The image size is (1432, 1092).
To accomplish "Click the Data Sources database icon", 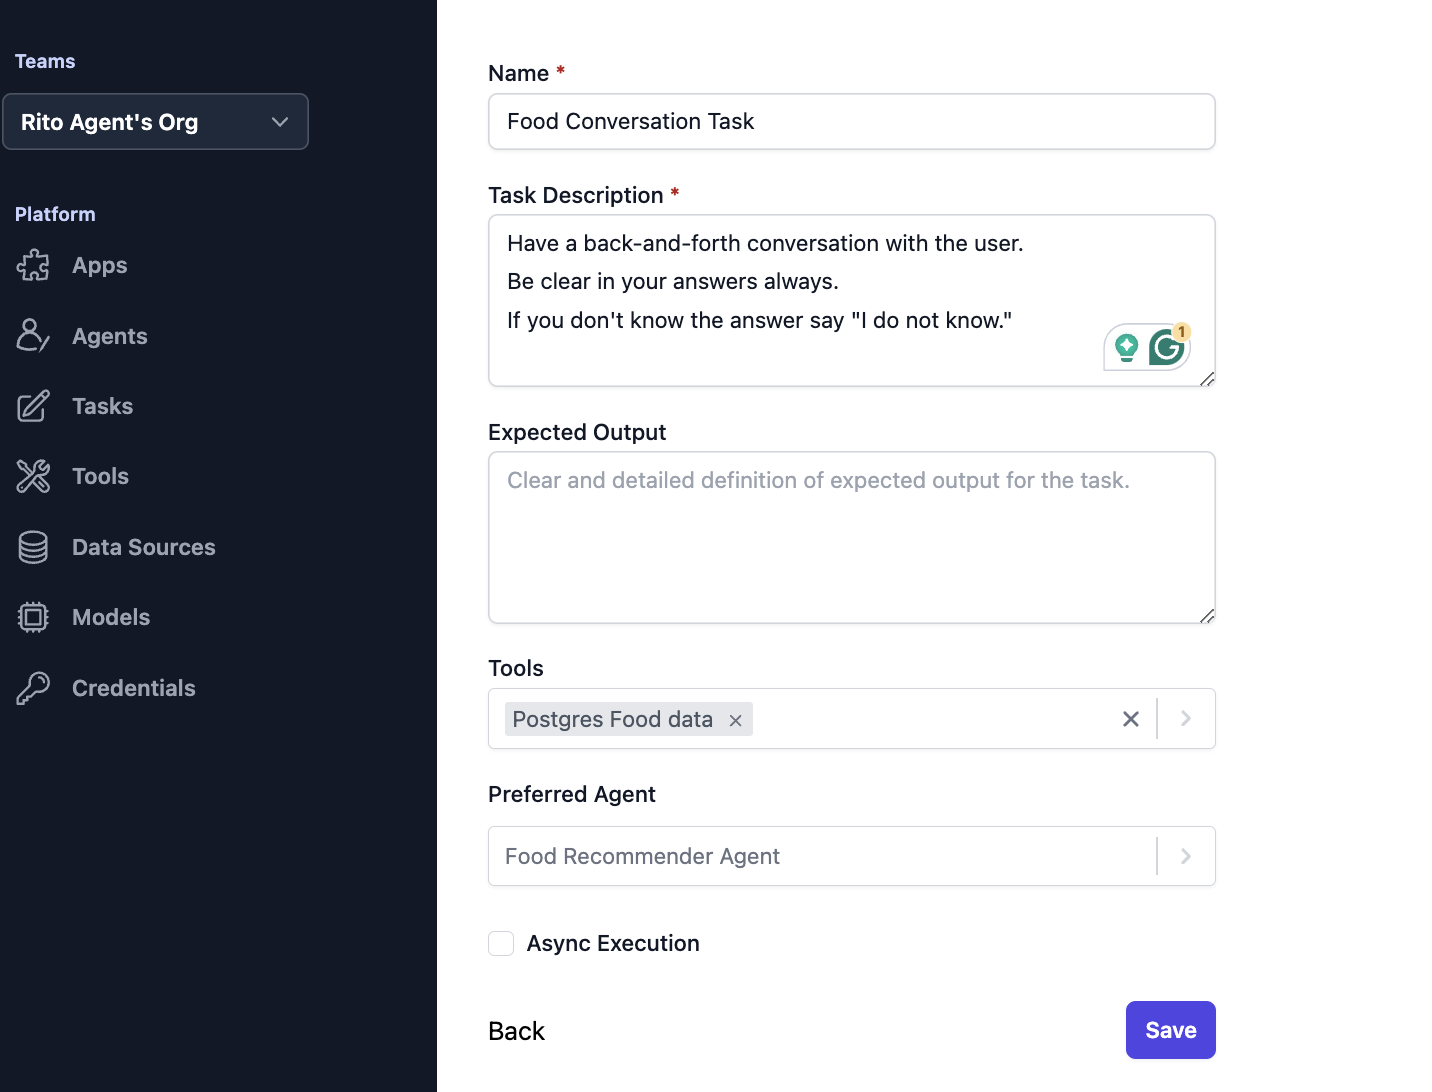I will [x=33, y=547].
